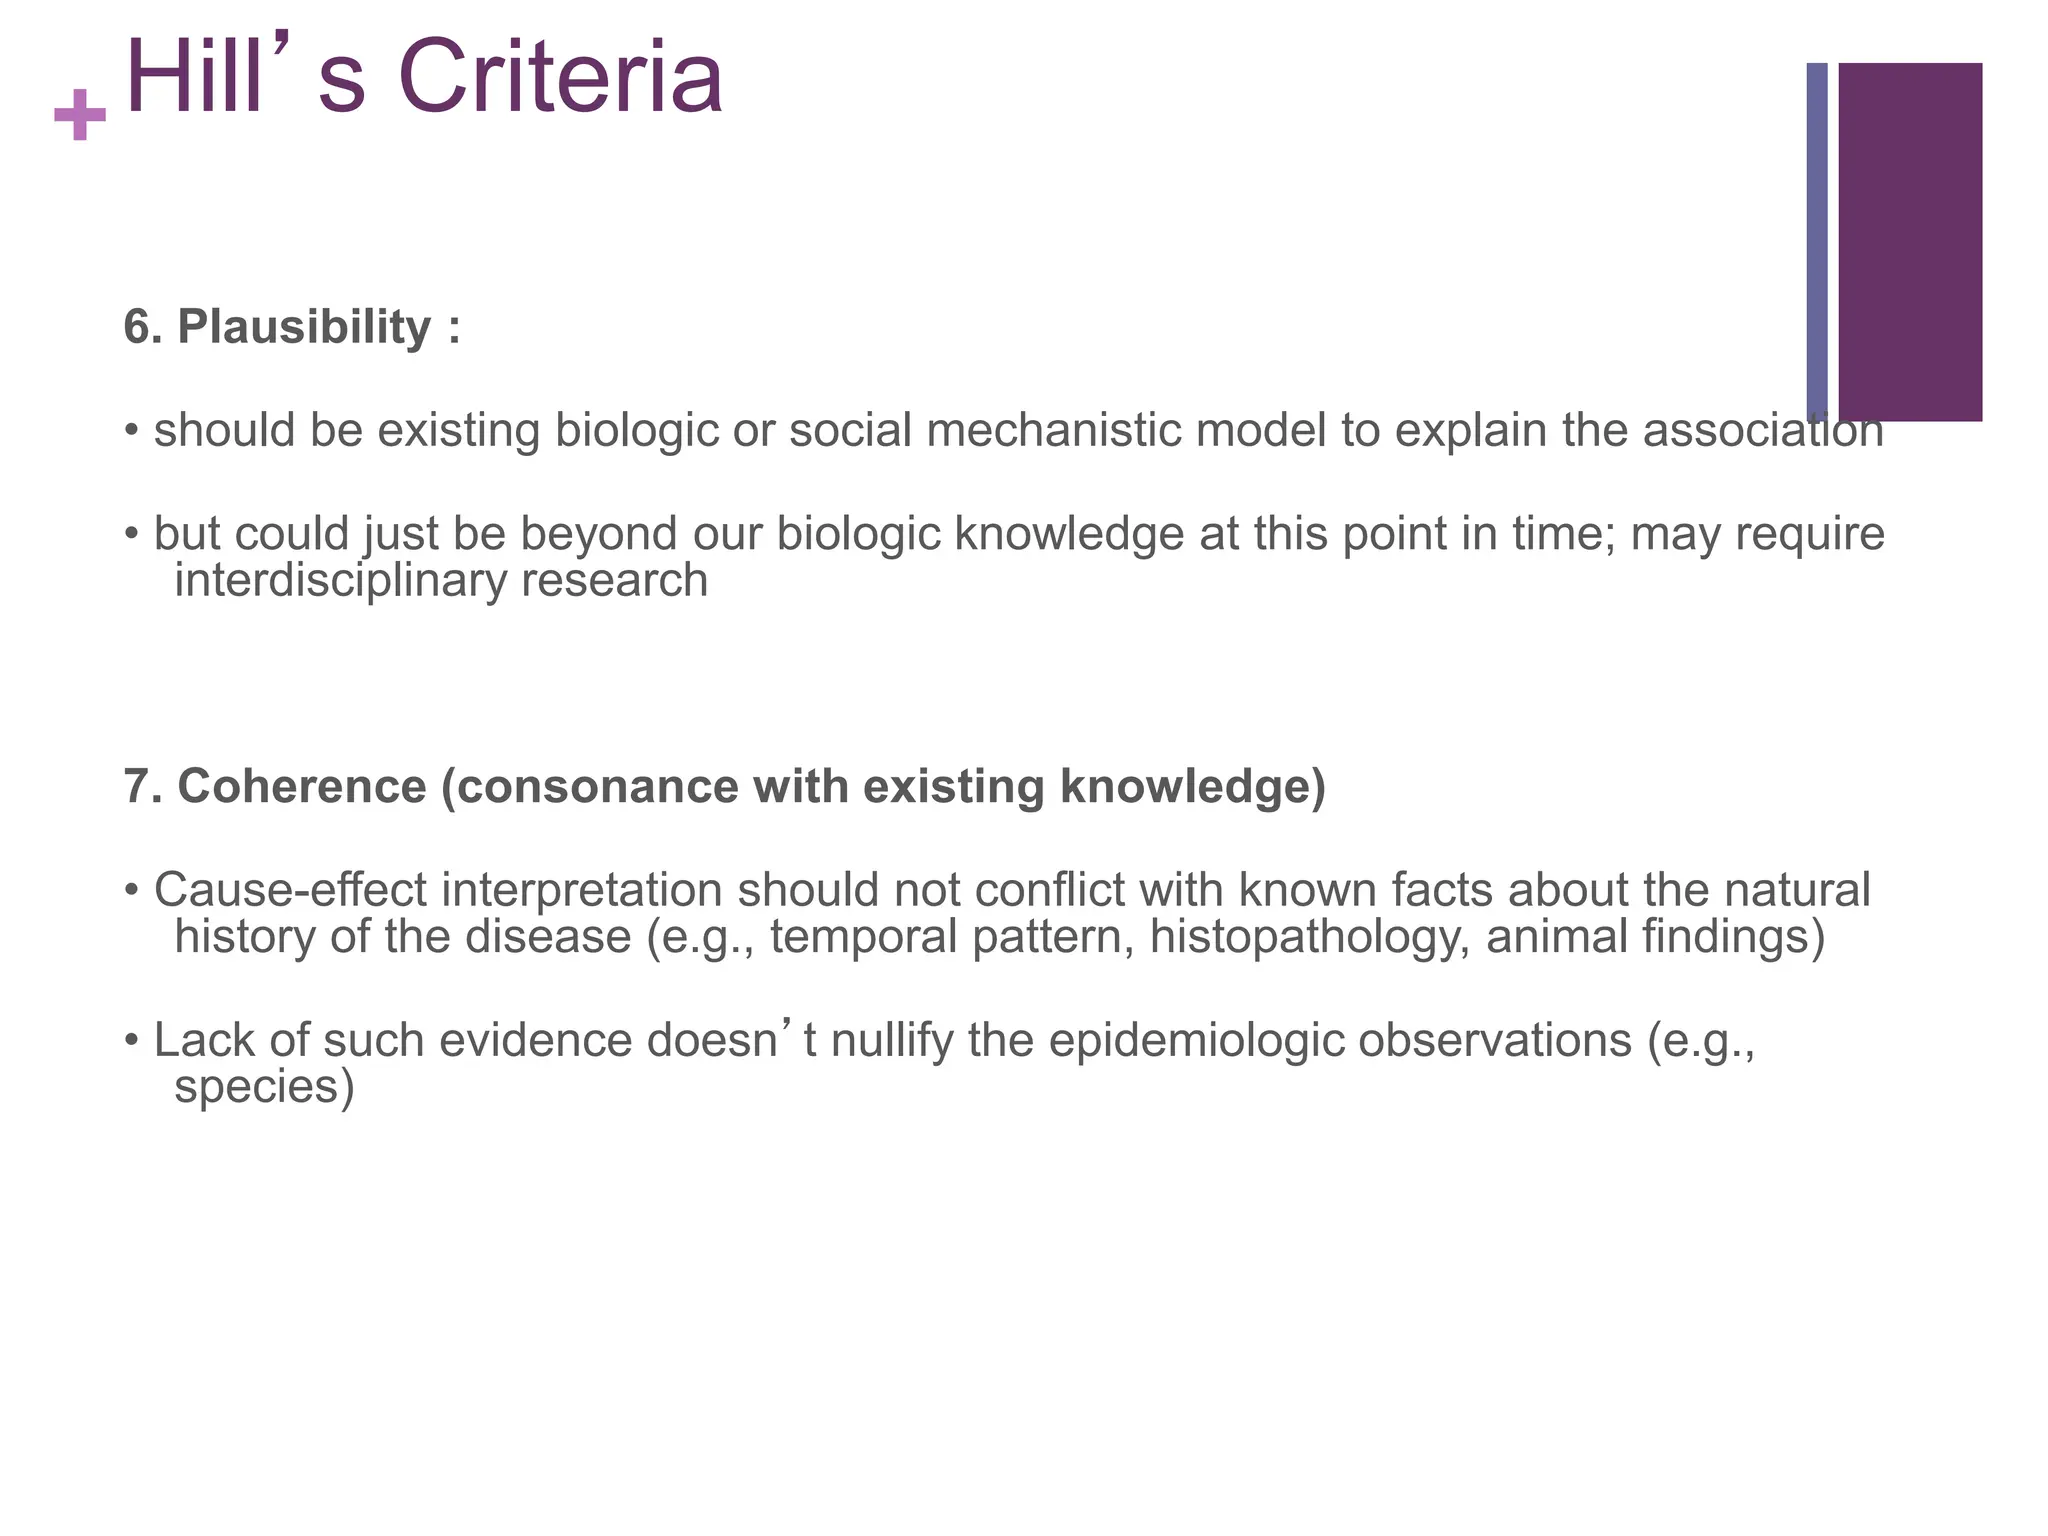Select the large purple rectangle at top right
The width and height of the screenshot is (2048, 1536).
coord(1910,241)
